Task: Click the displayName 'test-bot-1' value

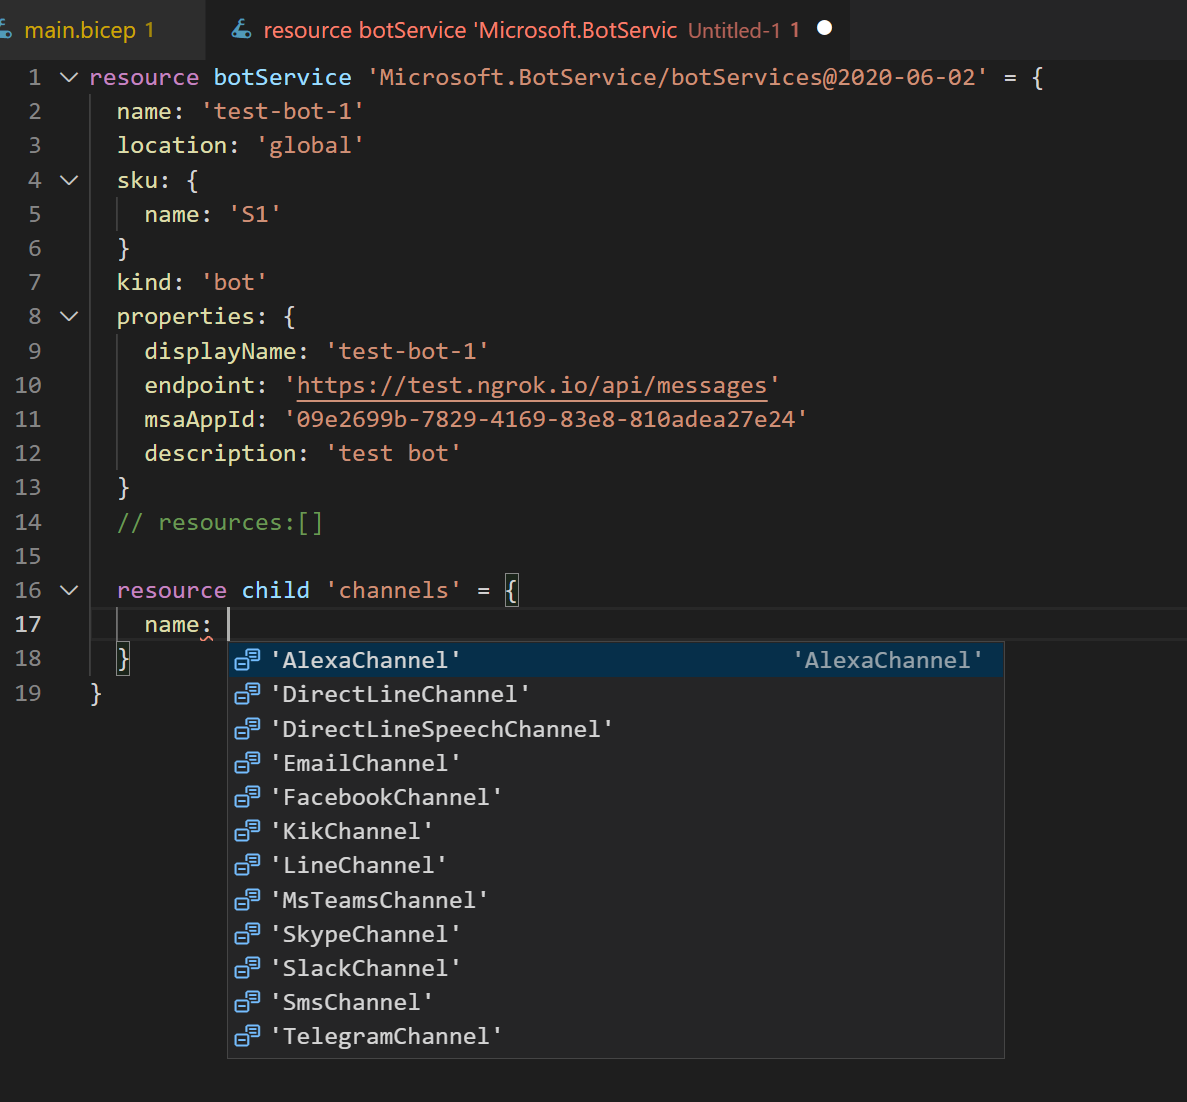Action: click(x=407, y=351)
